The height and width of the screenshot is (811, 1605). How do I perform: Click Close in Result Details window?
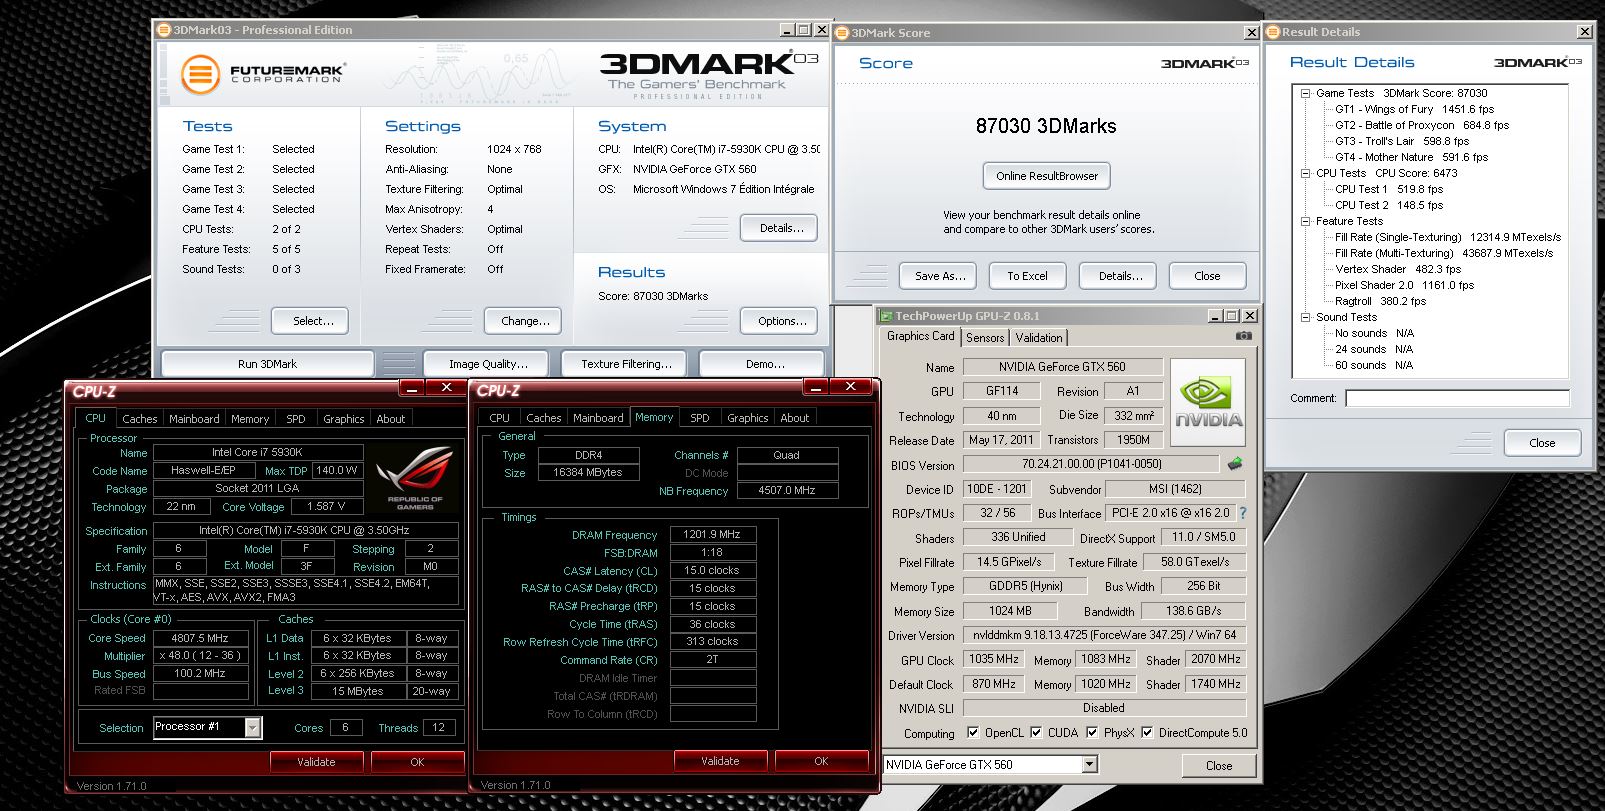click(1542, 443)
